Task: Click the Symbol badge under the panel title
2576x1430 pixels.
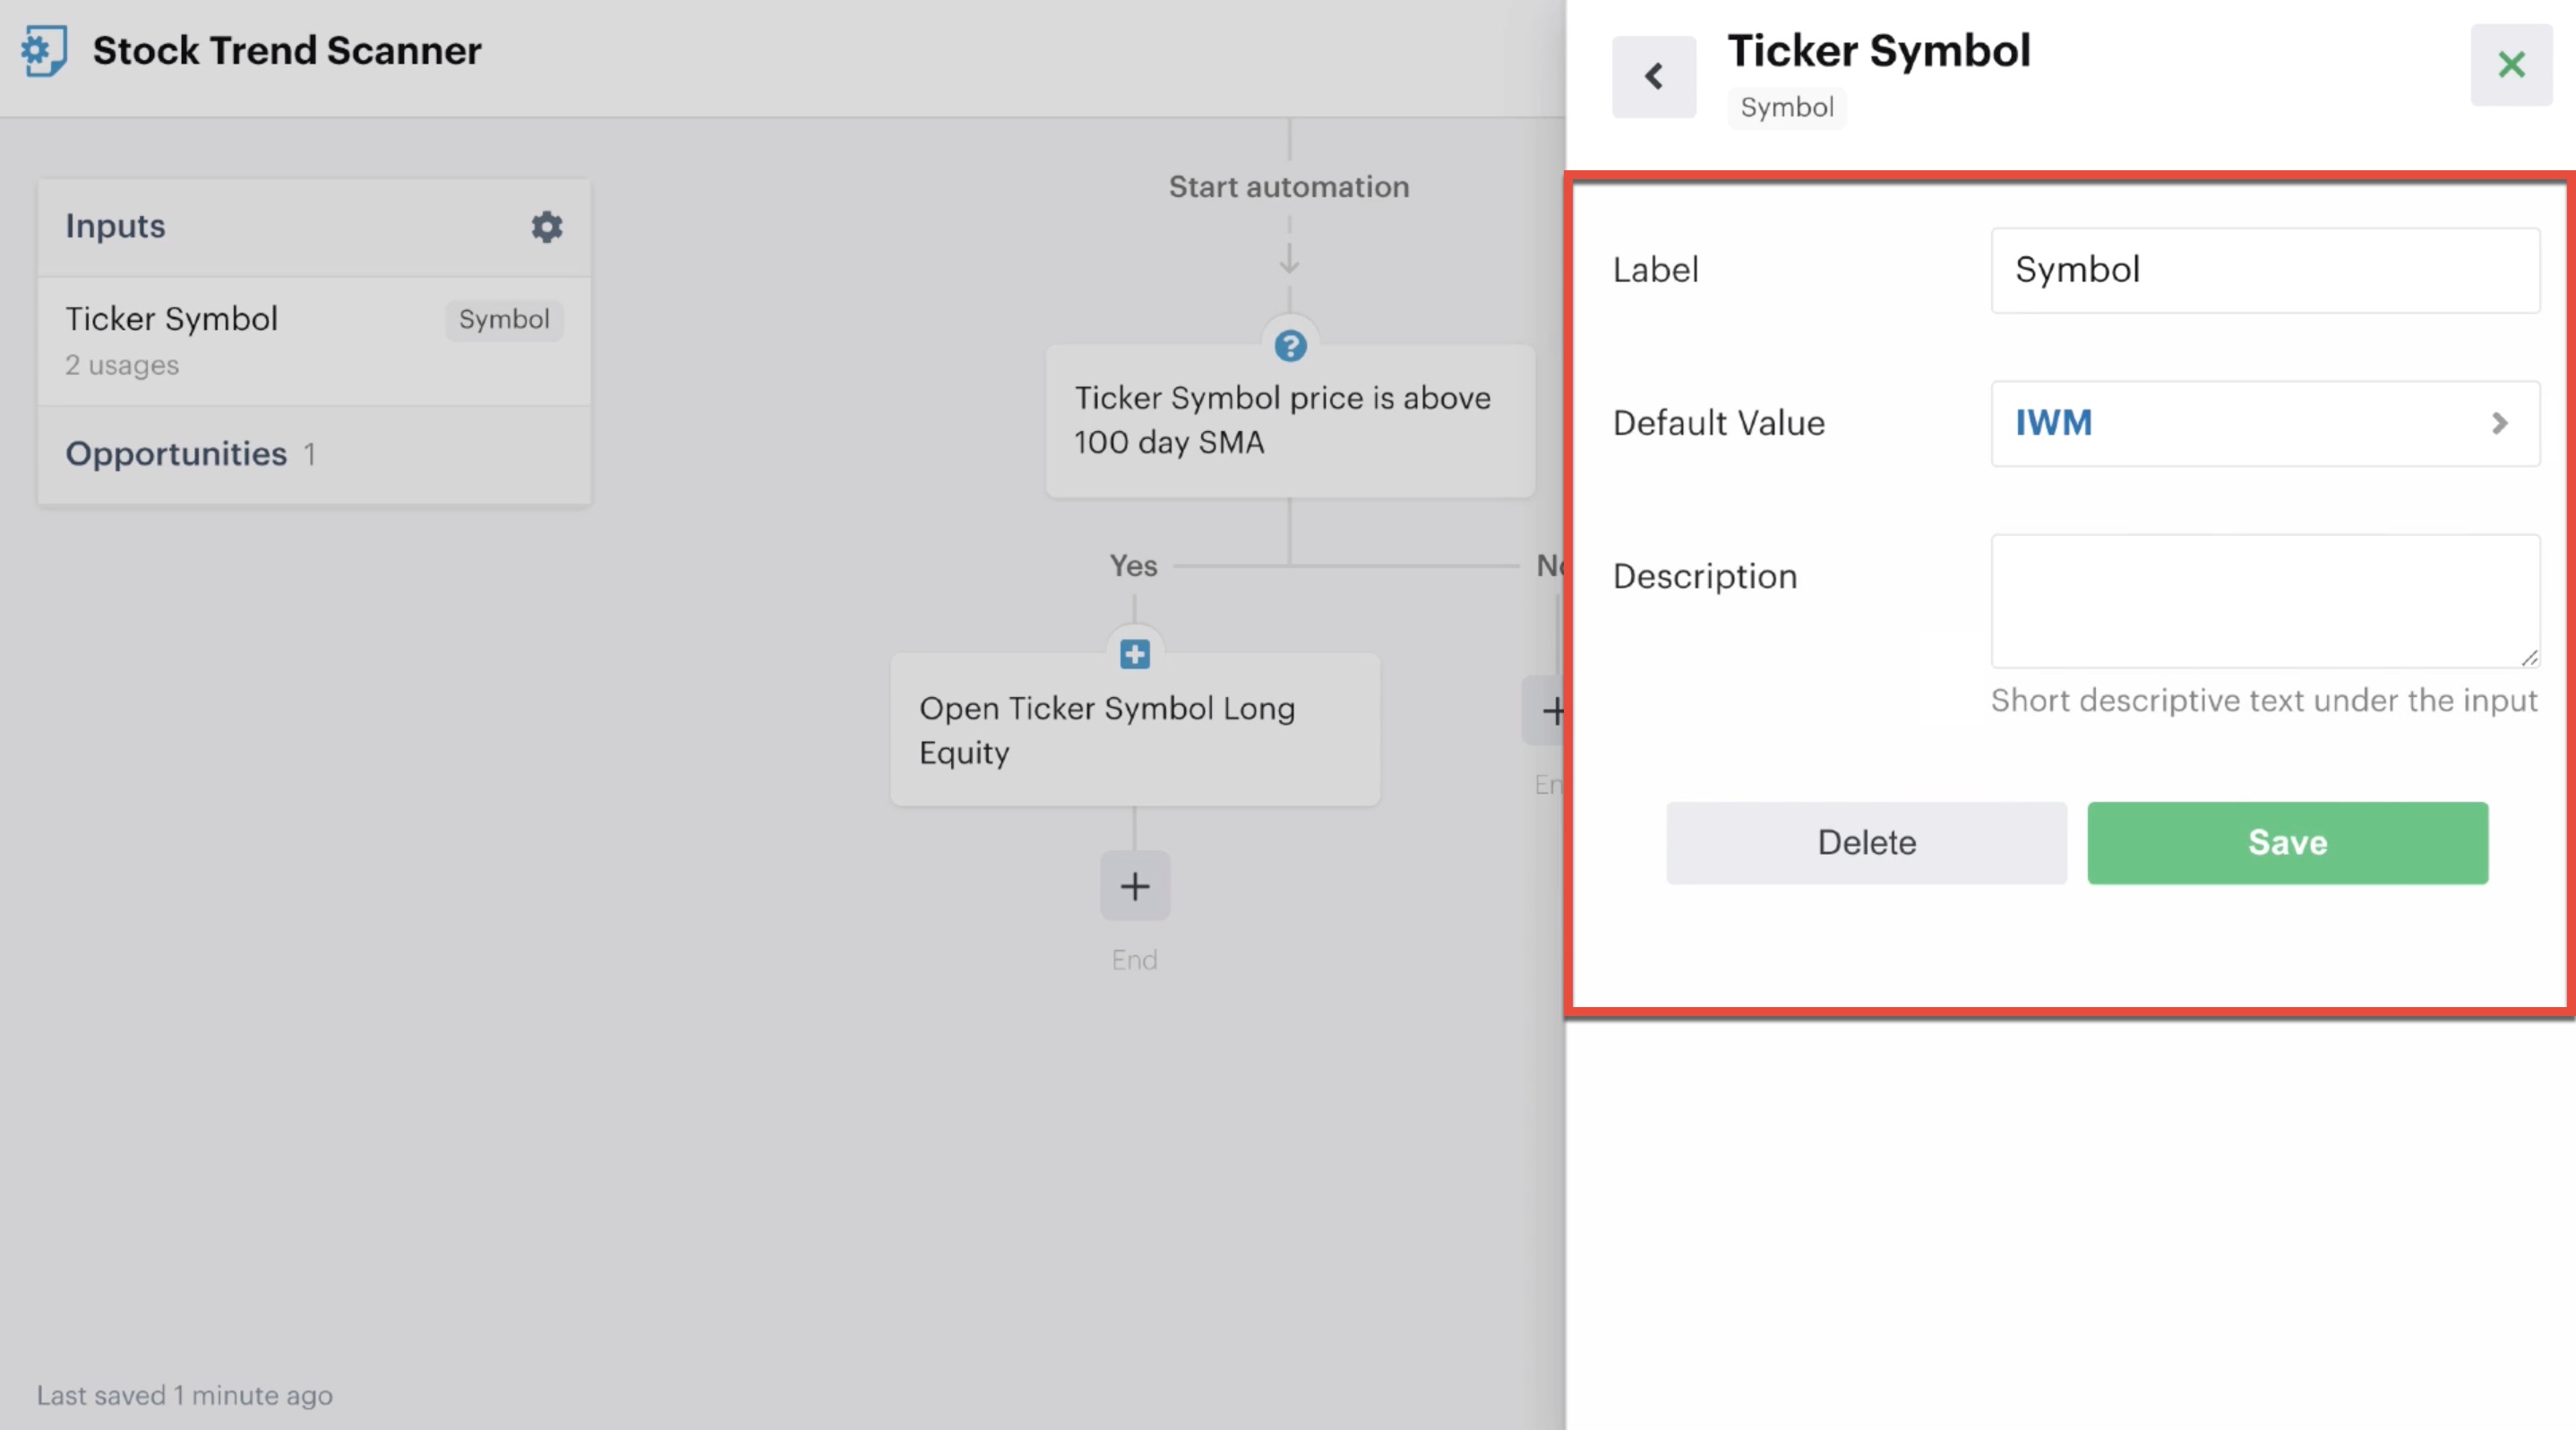Action: 1787,107
